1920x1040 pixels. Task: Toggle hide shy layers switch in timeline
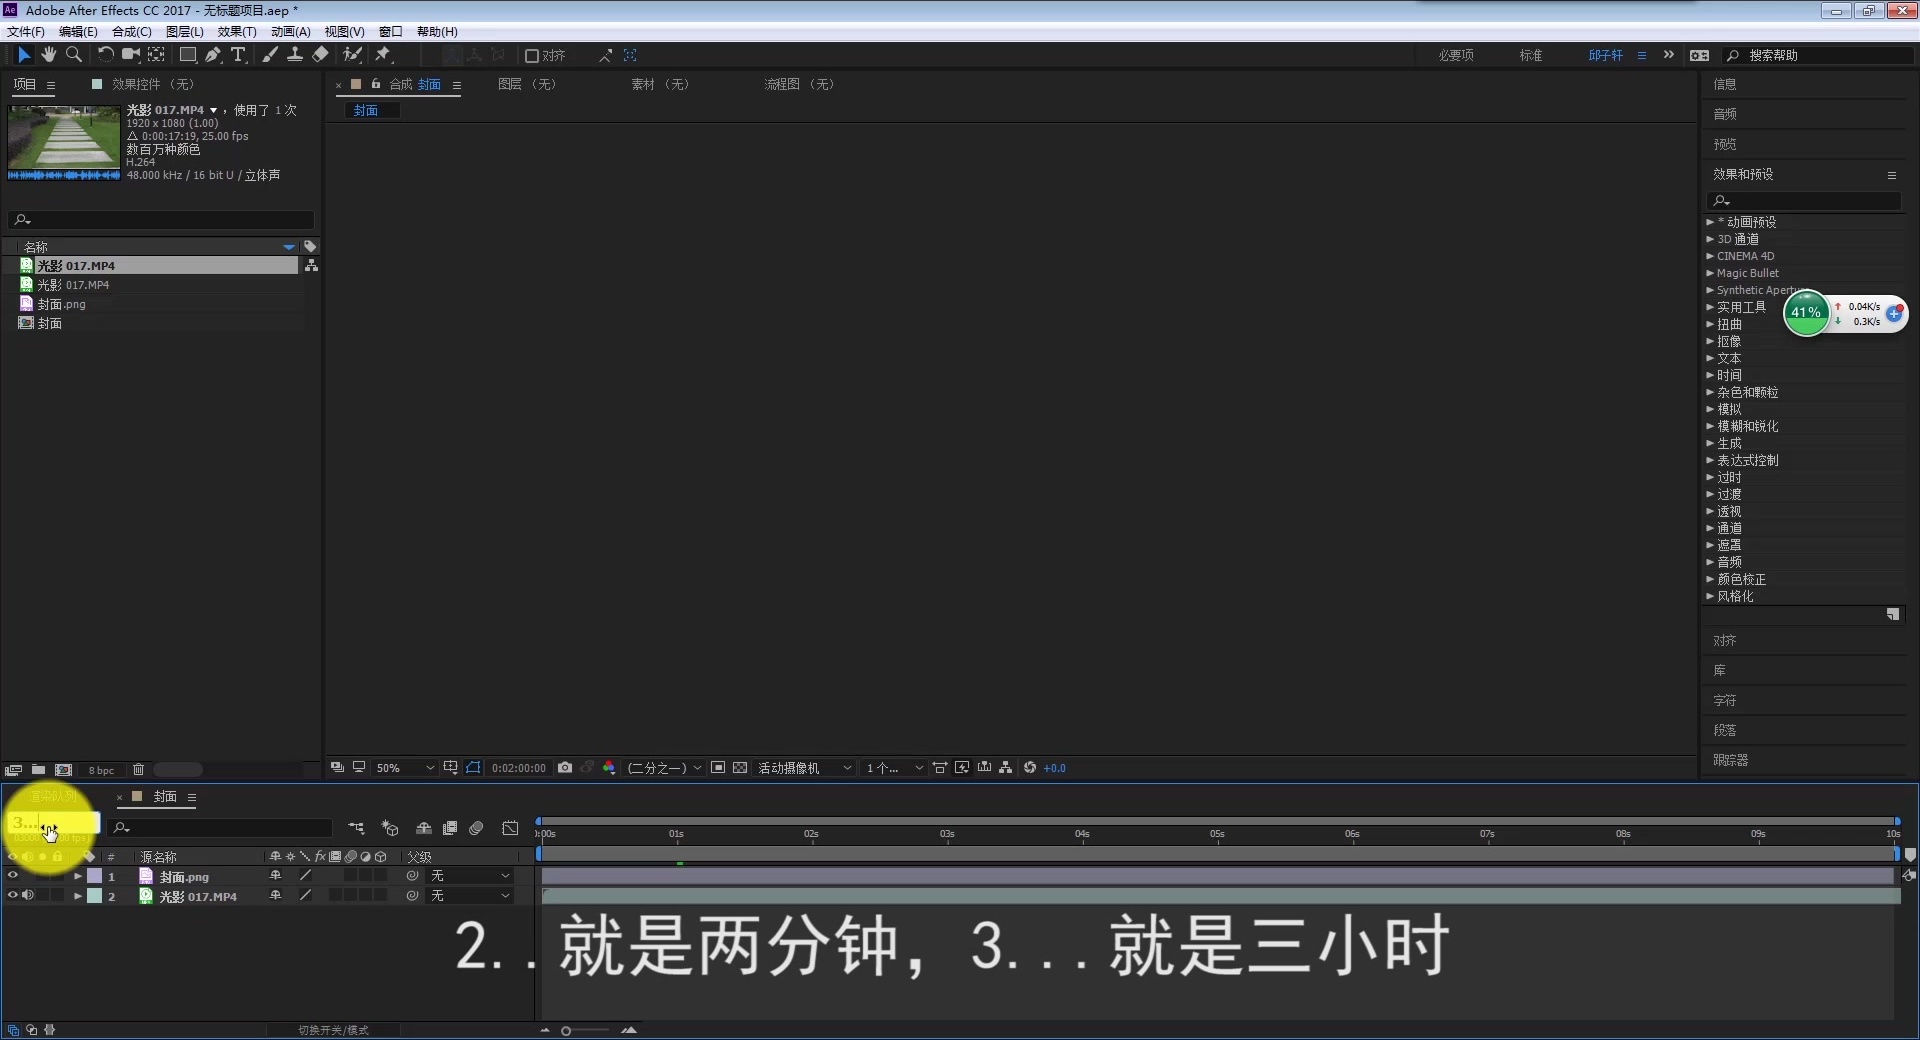tap(424, 828)
